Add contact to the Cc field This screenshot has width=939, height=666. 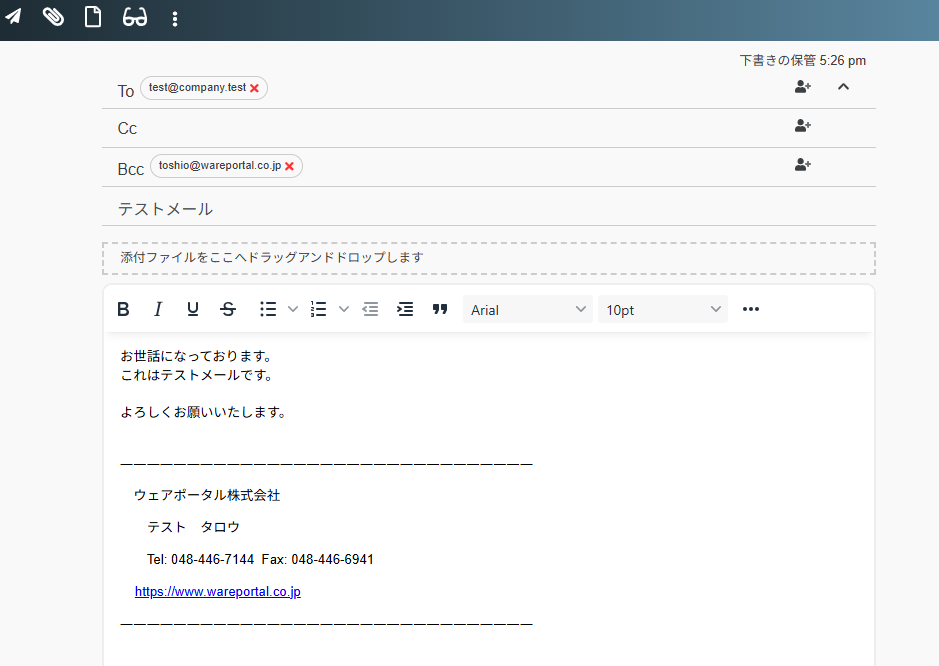[802, 126]
